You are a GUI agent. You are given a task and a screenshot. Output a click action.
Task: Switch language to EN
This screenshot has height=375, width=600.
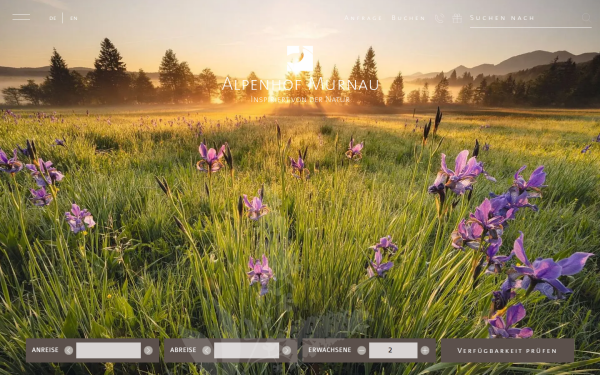(74, 18)
